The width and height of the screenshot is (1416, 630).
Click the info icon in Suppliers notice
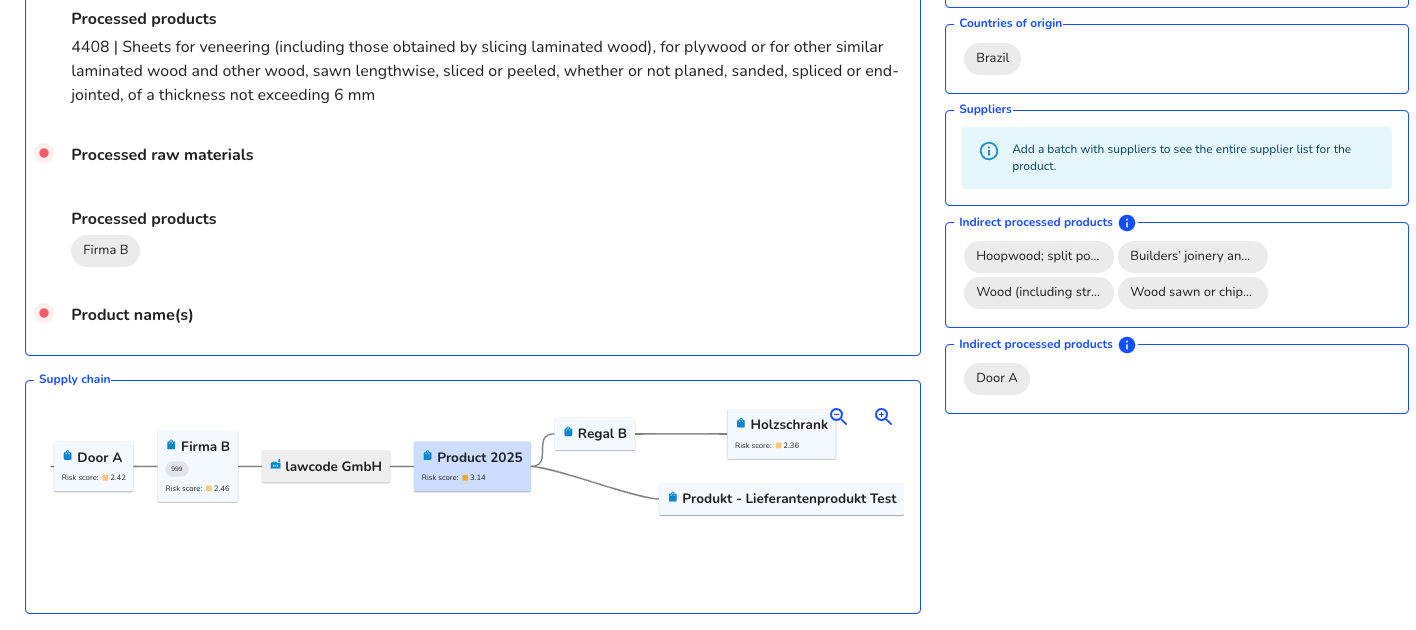coord(989,151)
